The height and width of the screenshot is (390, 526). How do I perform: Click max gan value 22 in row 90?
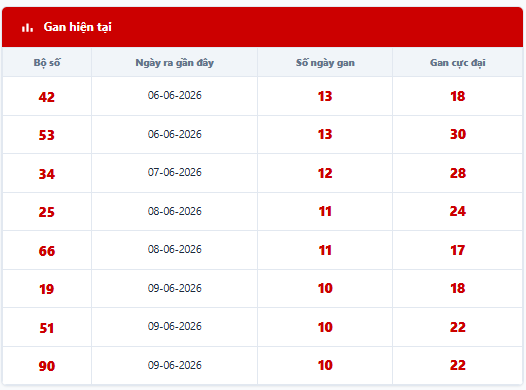click(x=458, y=365)
